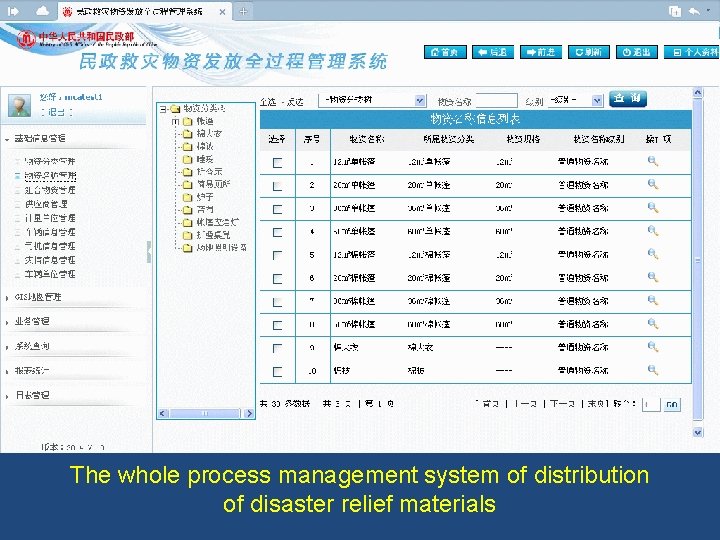This screenshot has height=540, width=720.
Task: Tick the checkbox for row 10
Action: pos(277,371)
